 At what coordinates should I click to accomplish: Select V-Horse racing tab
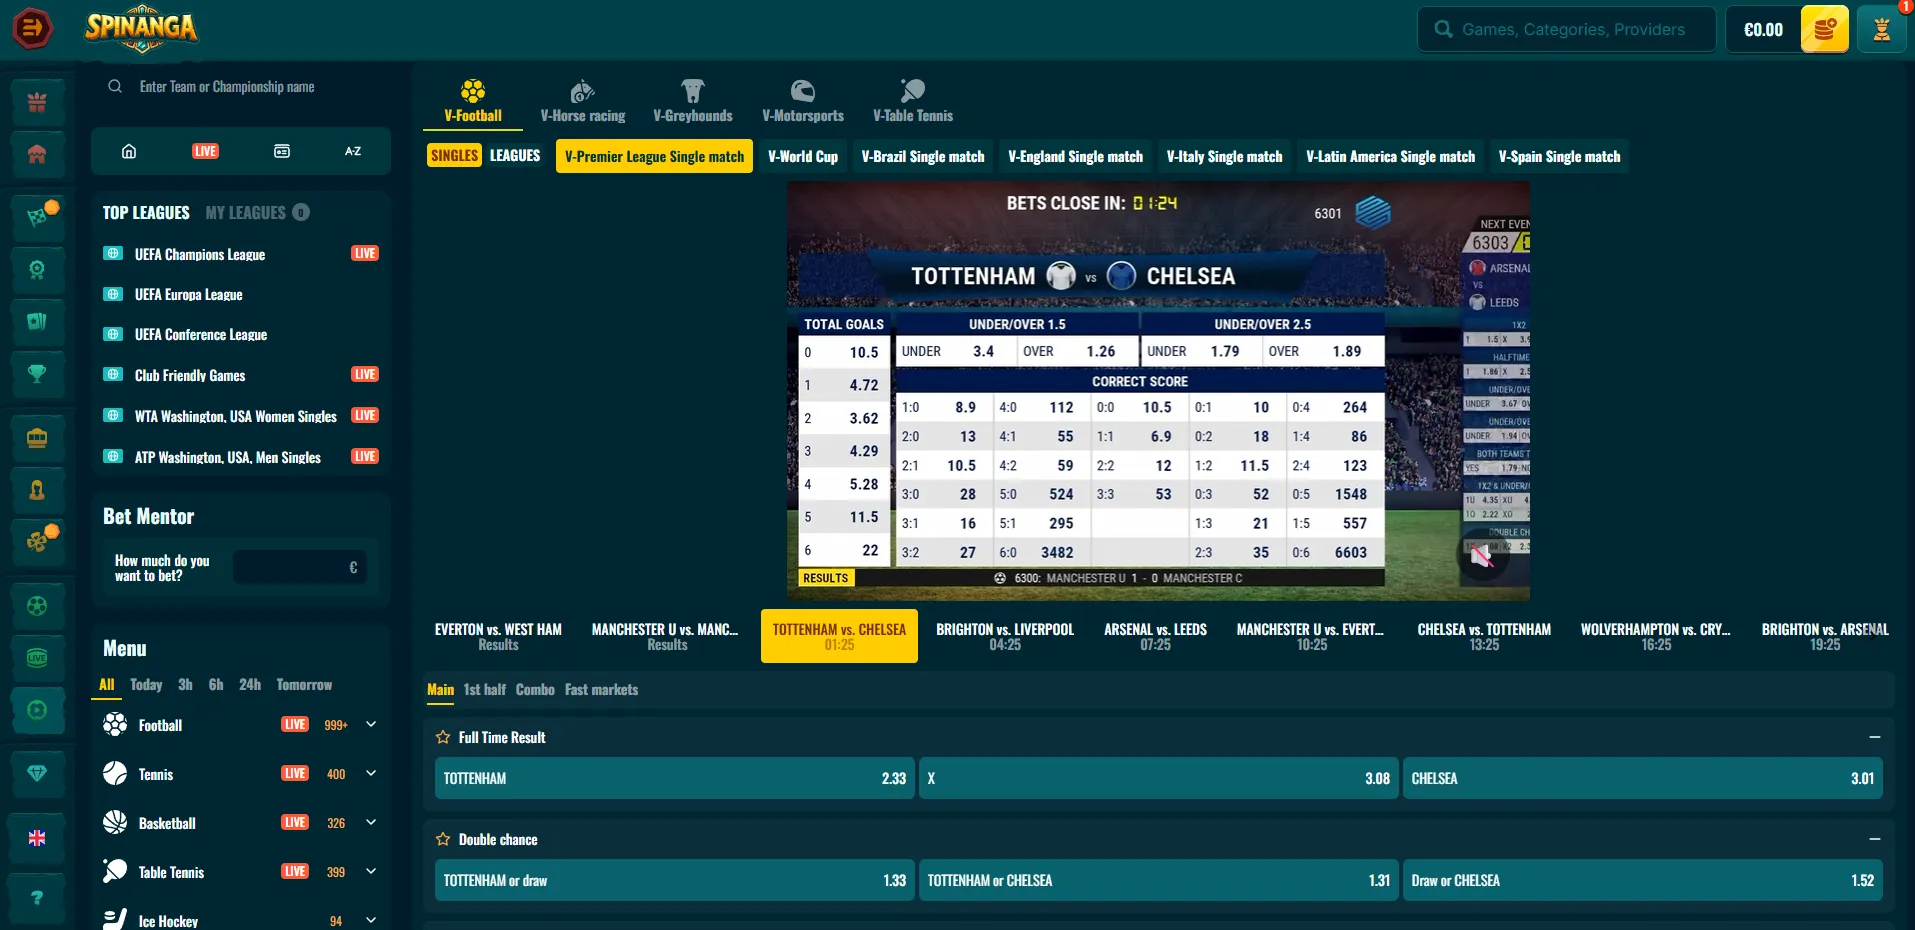(x=583, y=102)
